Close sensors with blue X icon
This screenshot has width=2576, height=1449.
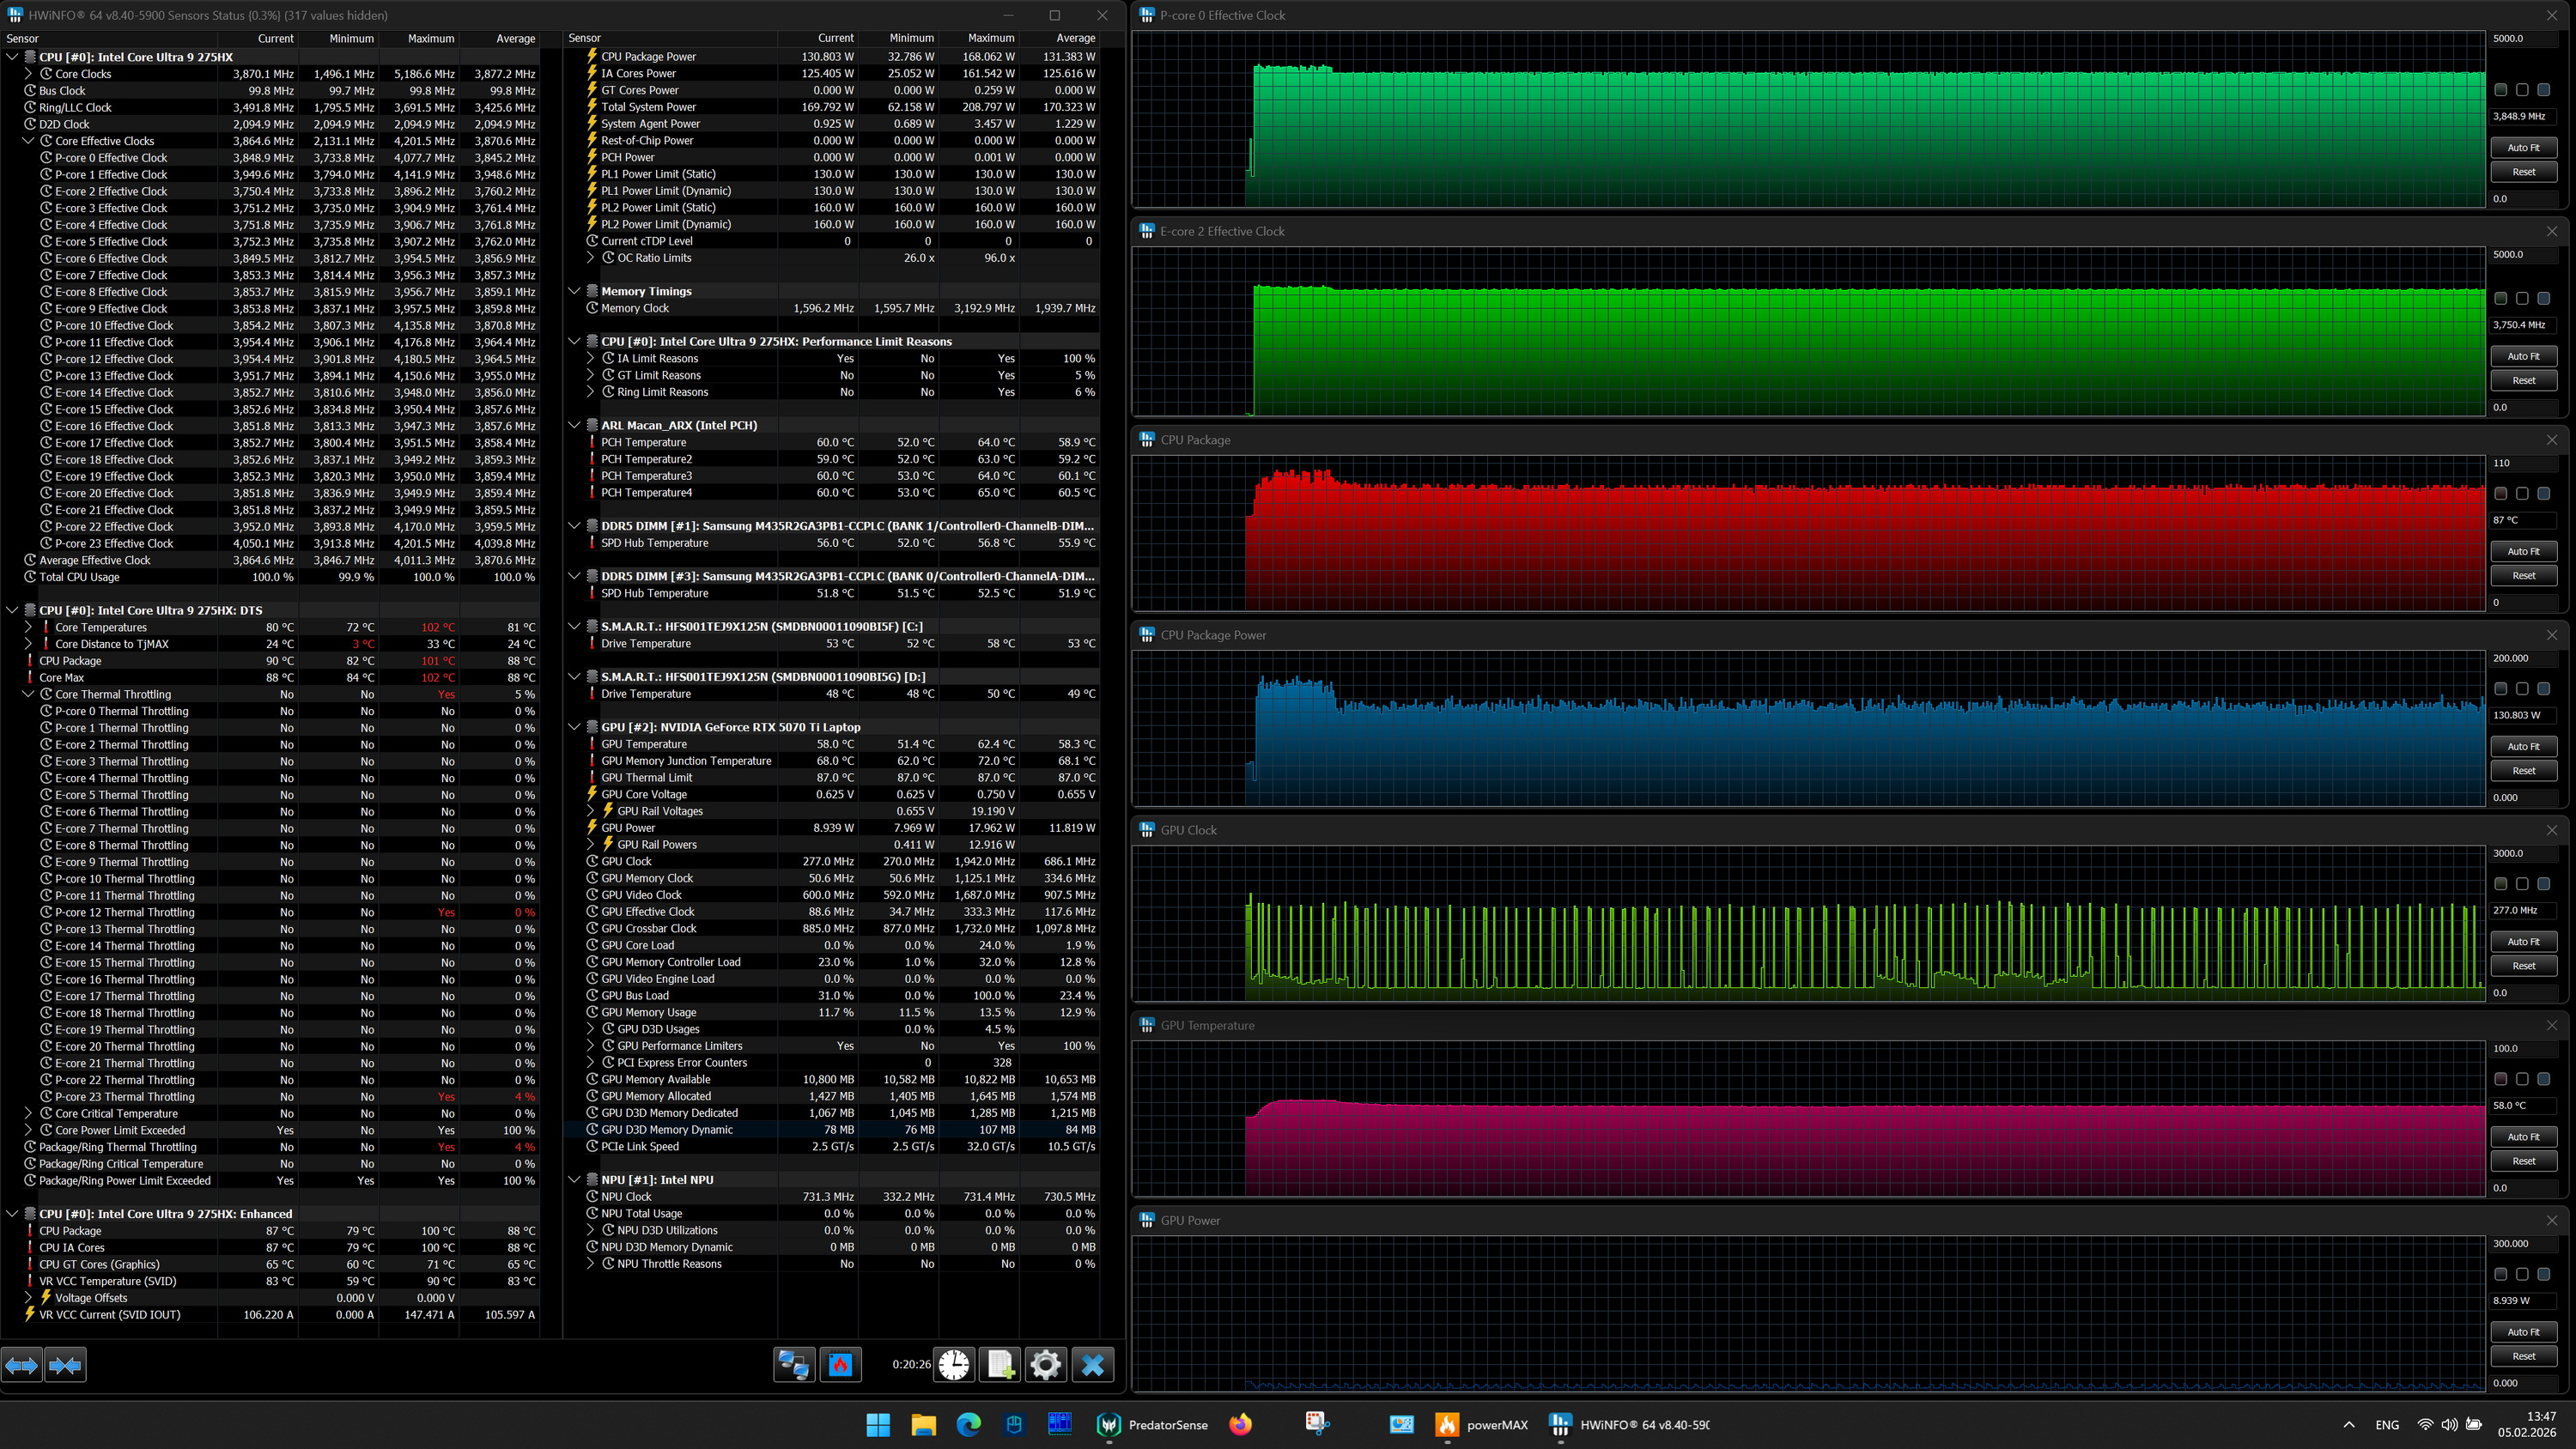pos(1093,1365)
